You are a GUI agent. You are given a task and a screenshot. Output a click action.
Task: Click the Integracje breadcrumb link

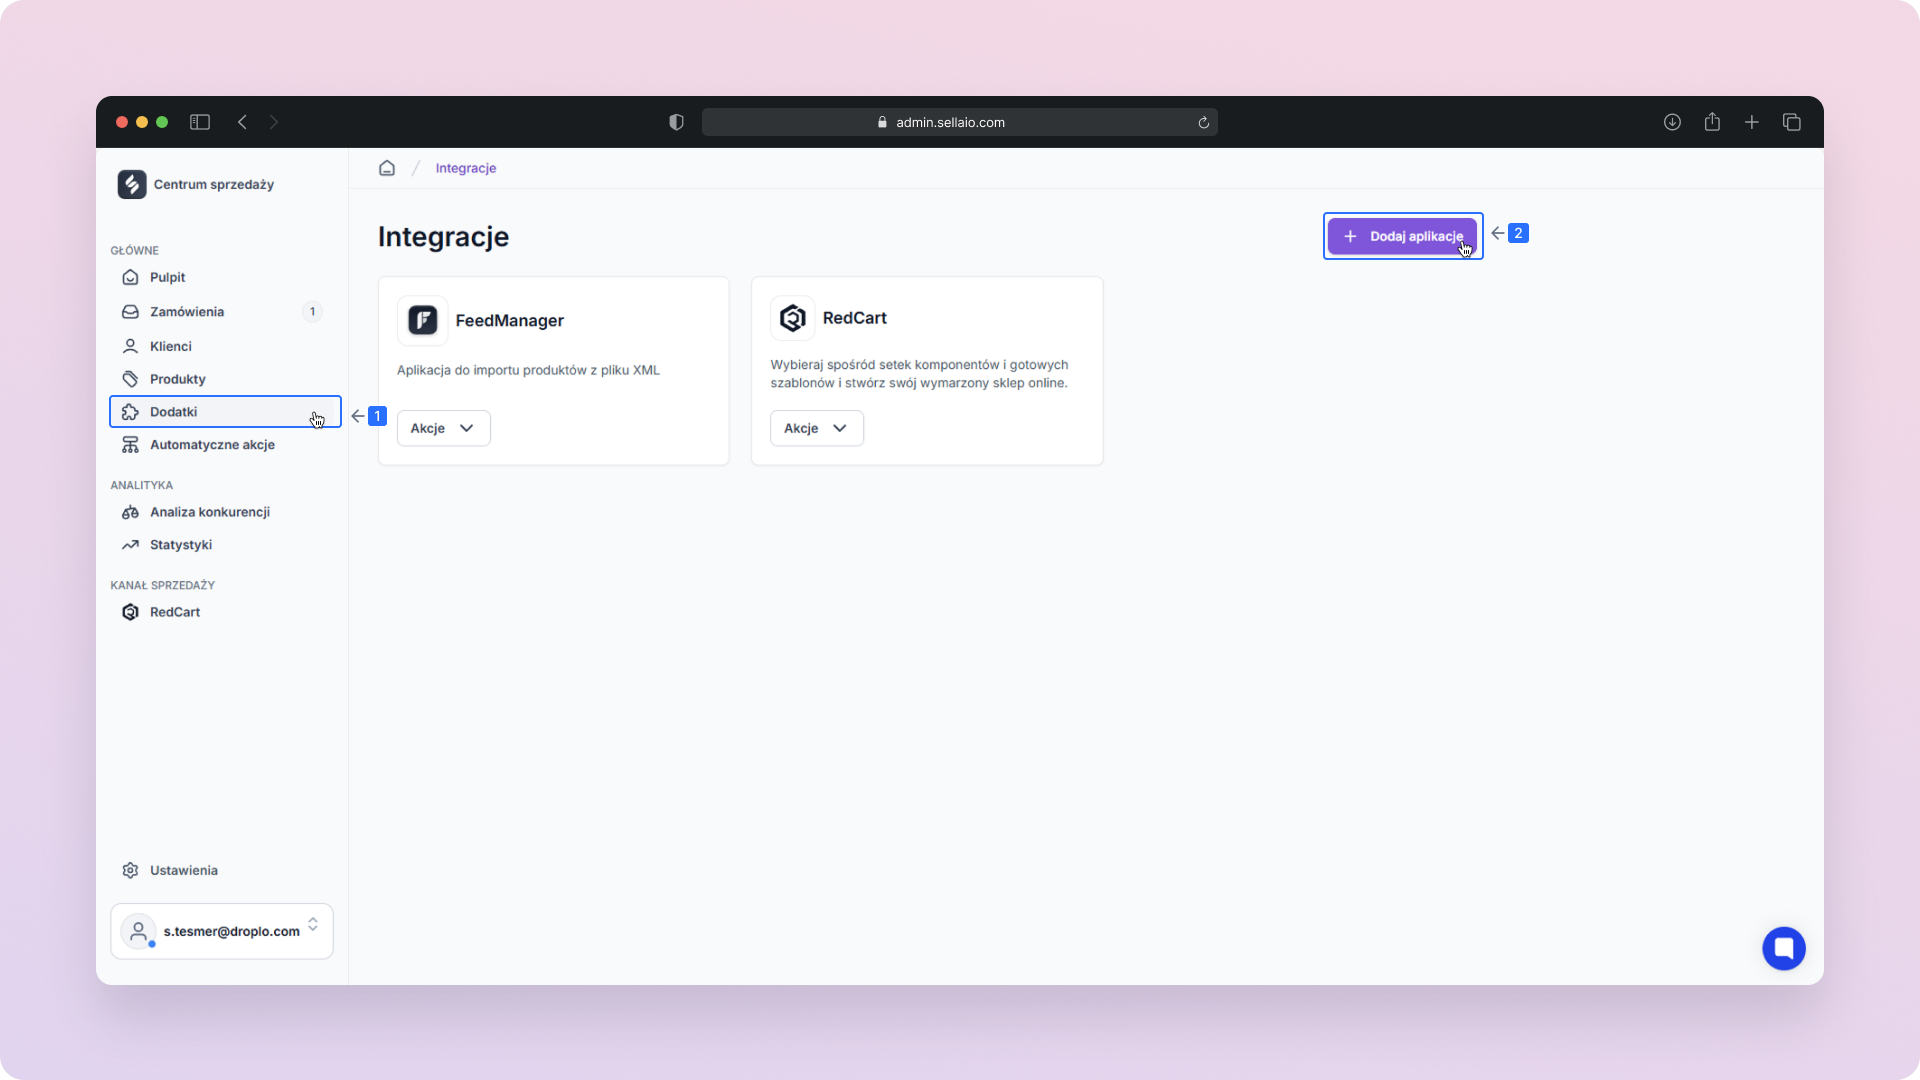[x=465, y=168]
